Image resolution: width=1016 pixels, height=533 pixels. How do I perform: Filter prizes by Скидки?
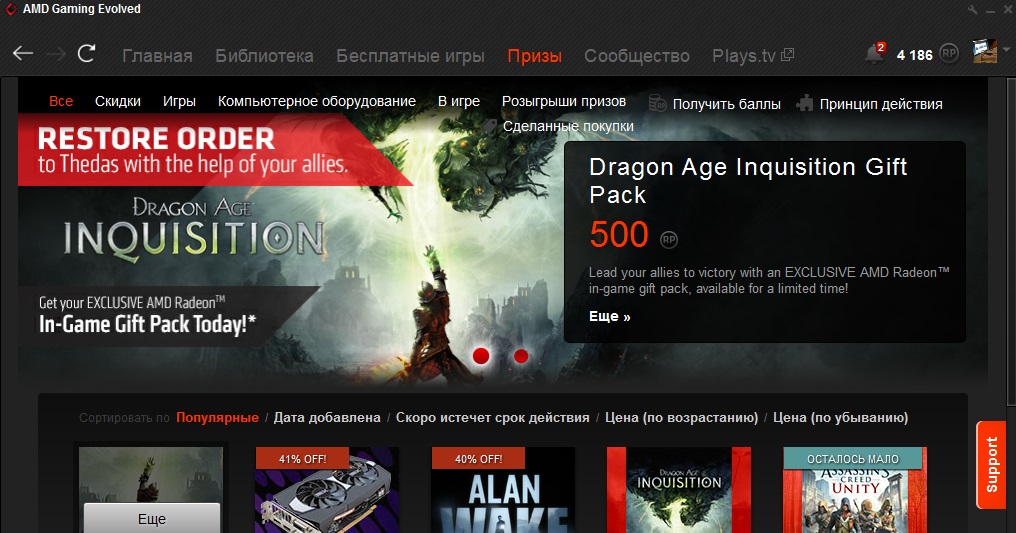coord(118,101)
